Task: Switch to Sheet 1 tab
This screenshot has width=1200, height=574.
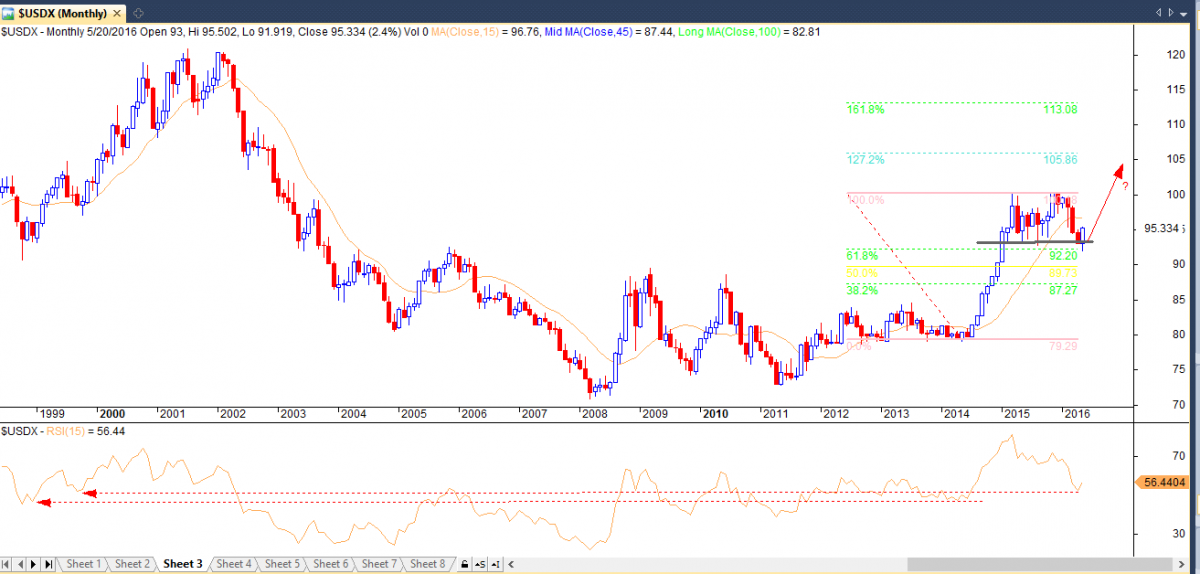Action: tap(83, 565)
